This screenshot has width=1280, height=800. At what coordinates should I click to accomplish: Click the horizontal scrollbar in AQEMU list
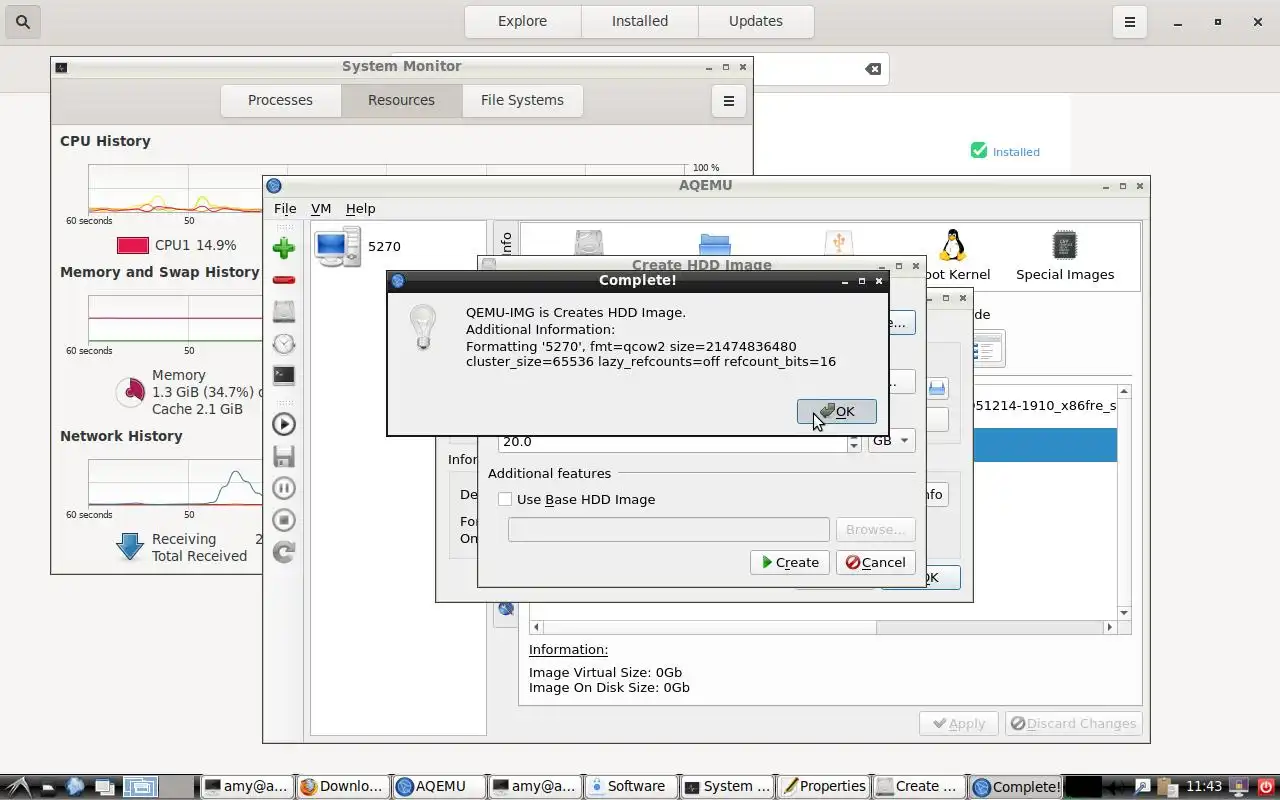coord(823,627)
